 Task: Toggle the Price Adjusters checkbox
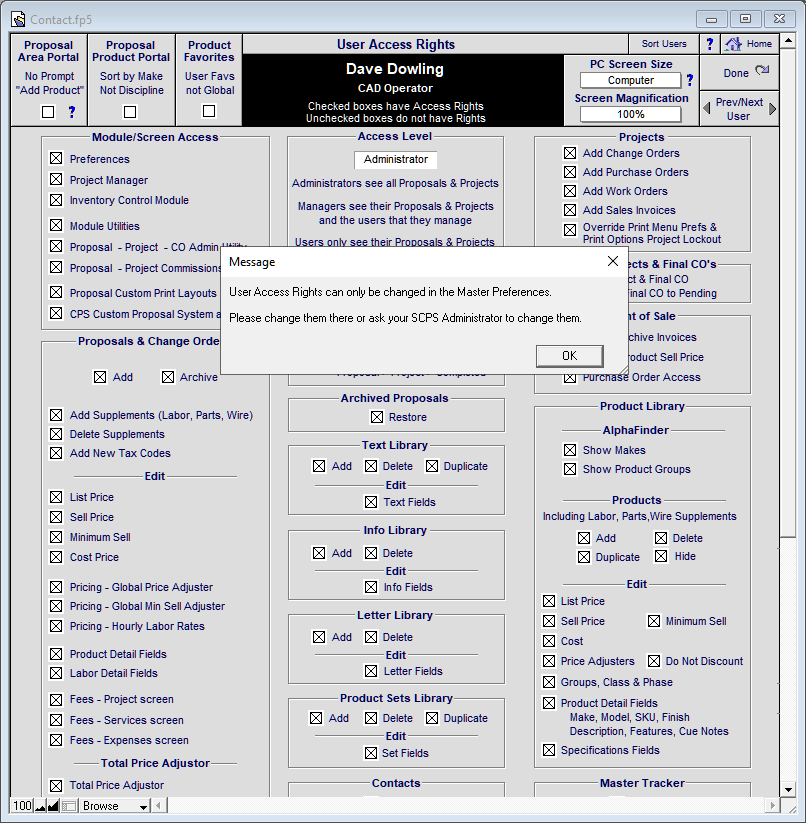549,661
